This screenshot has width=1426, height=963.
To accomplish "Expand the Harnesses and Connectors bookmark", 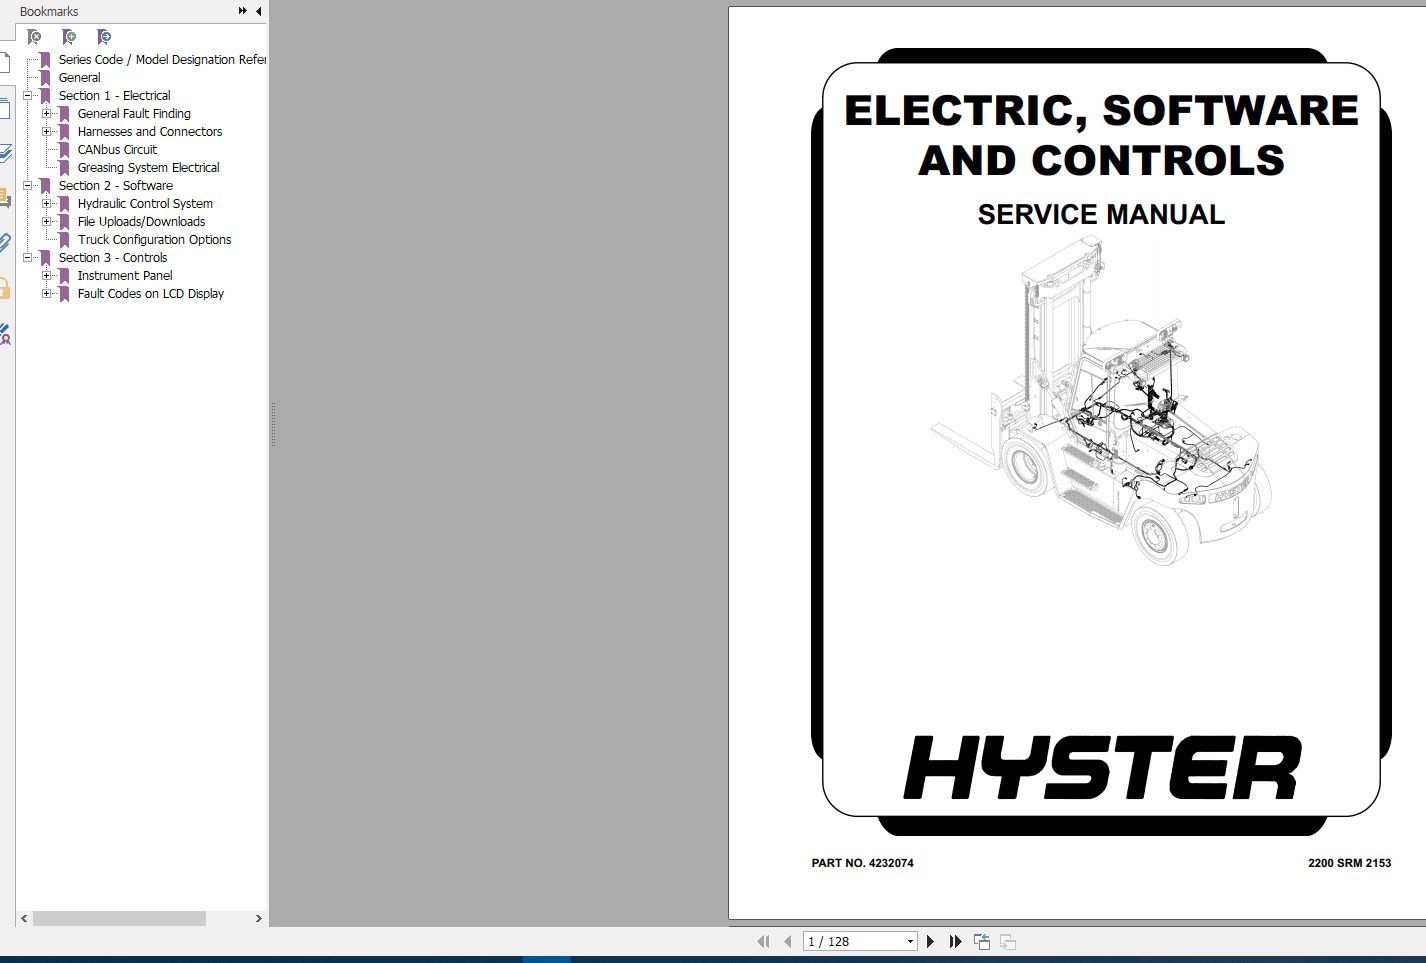I will pyautogui.click(x=47, y=132).
